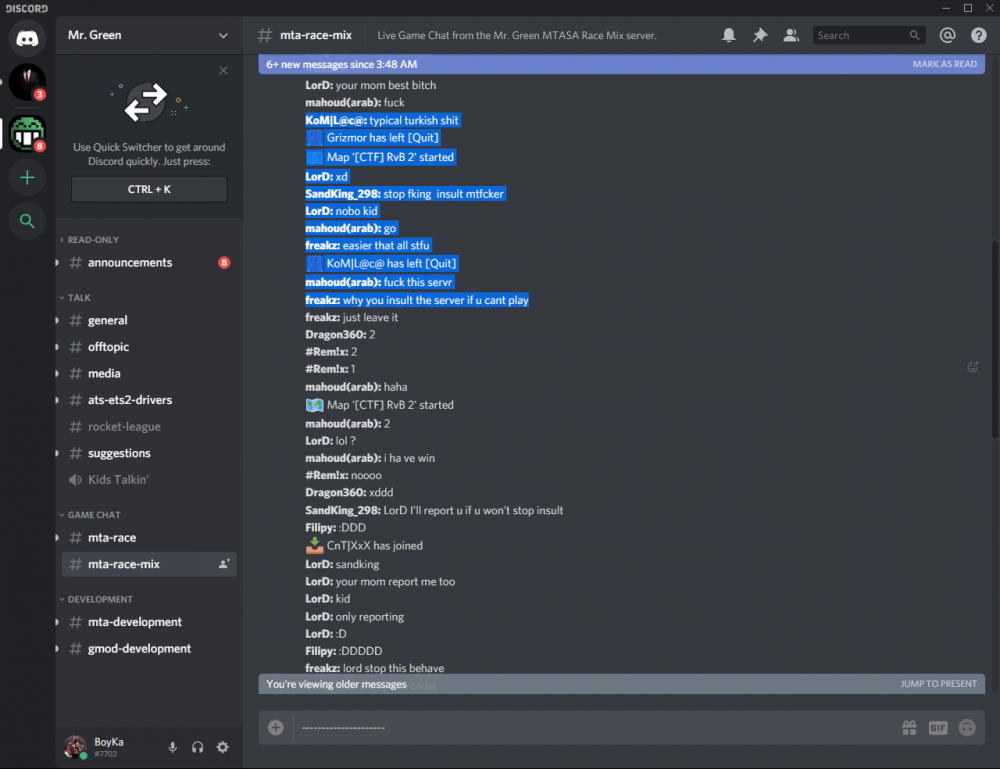Collapse the TALK channel category

click(79, 298)
